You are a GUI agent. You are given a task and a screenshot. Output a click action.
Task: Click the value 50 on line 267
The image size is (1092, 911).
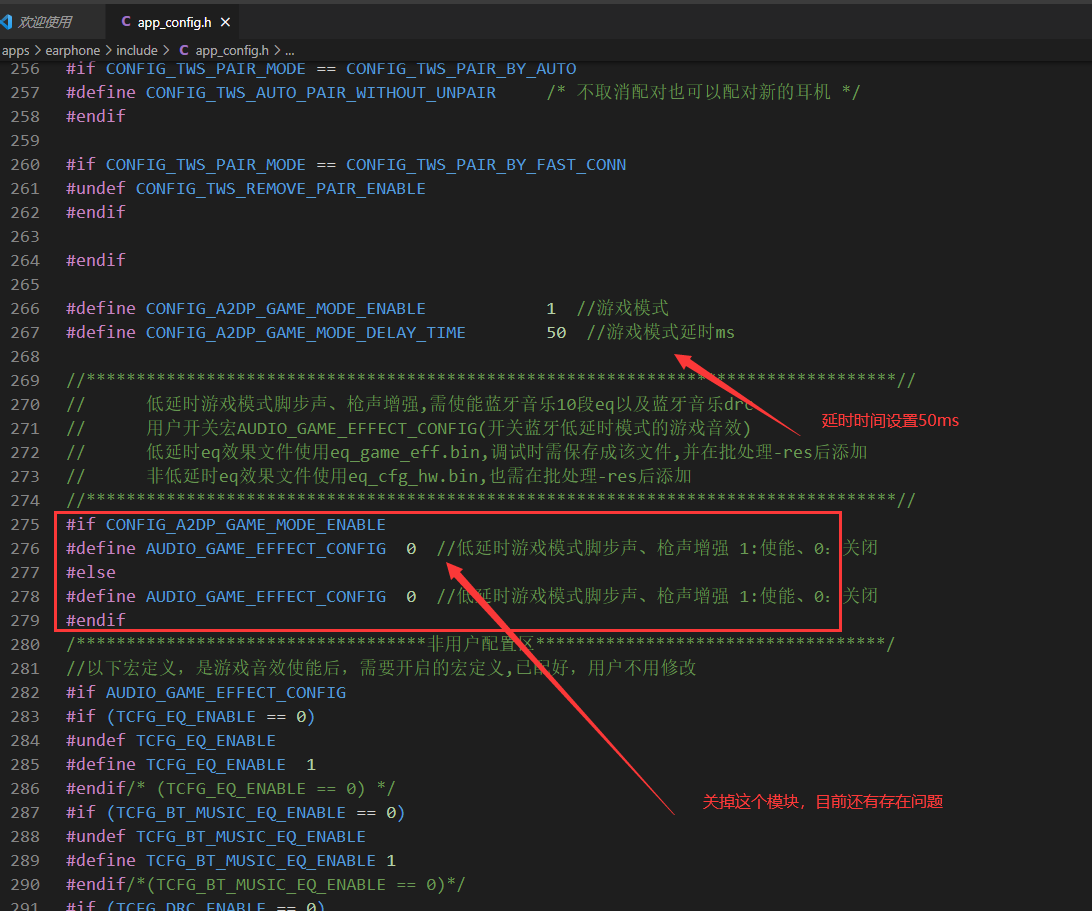556,333
